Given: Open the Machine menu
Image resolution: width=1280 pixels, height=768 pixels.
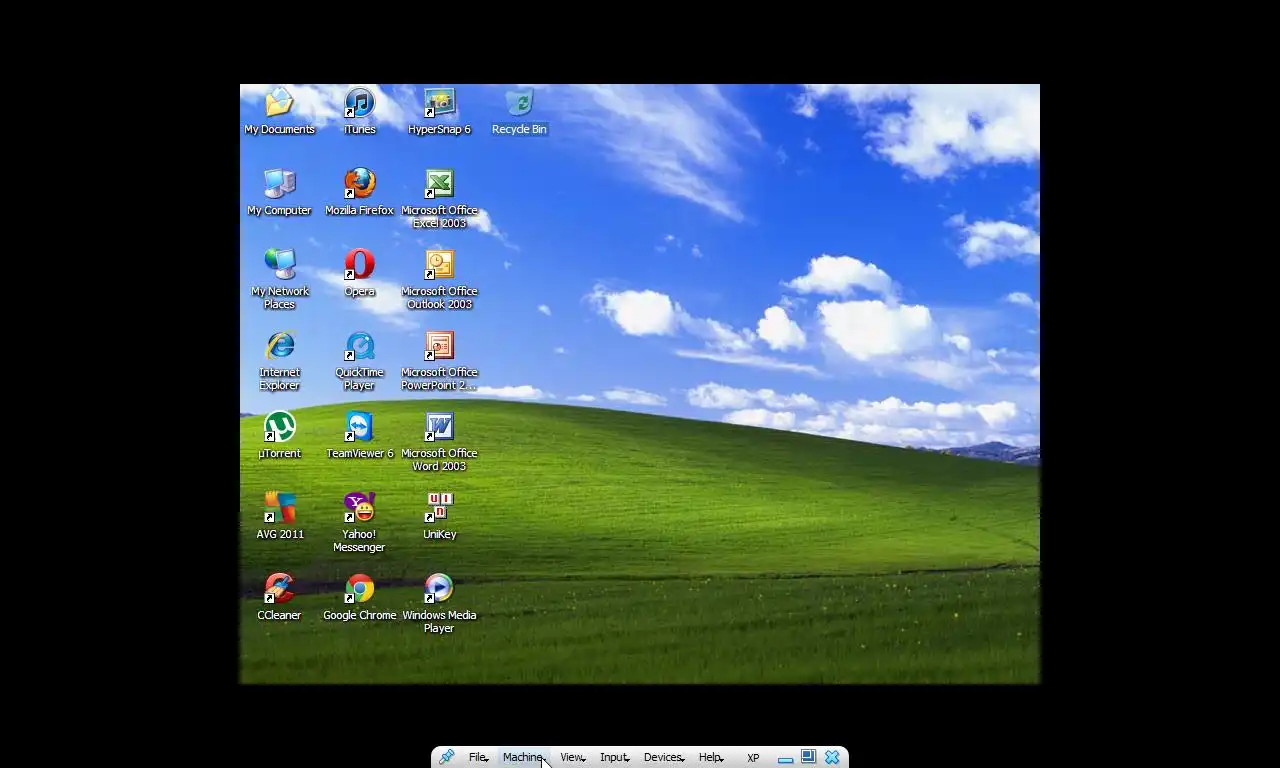Looking at the screenshot, I should 523,757.
